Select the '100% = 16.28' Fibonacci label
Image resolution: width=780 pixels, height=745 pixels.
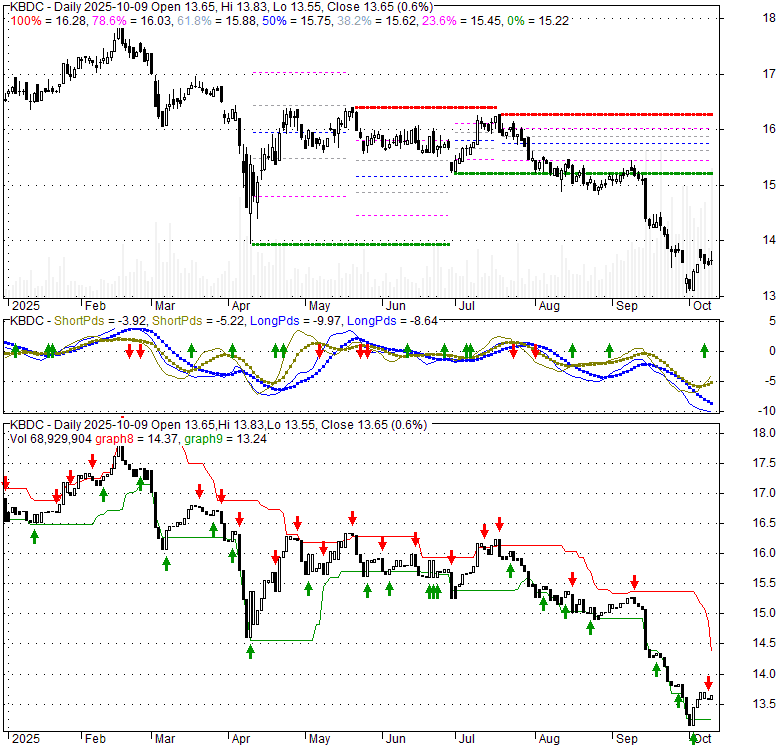[x=48, y=21]
